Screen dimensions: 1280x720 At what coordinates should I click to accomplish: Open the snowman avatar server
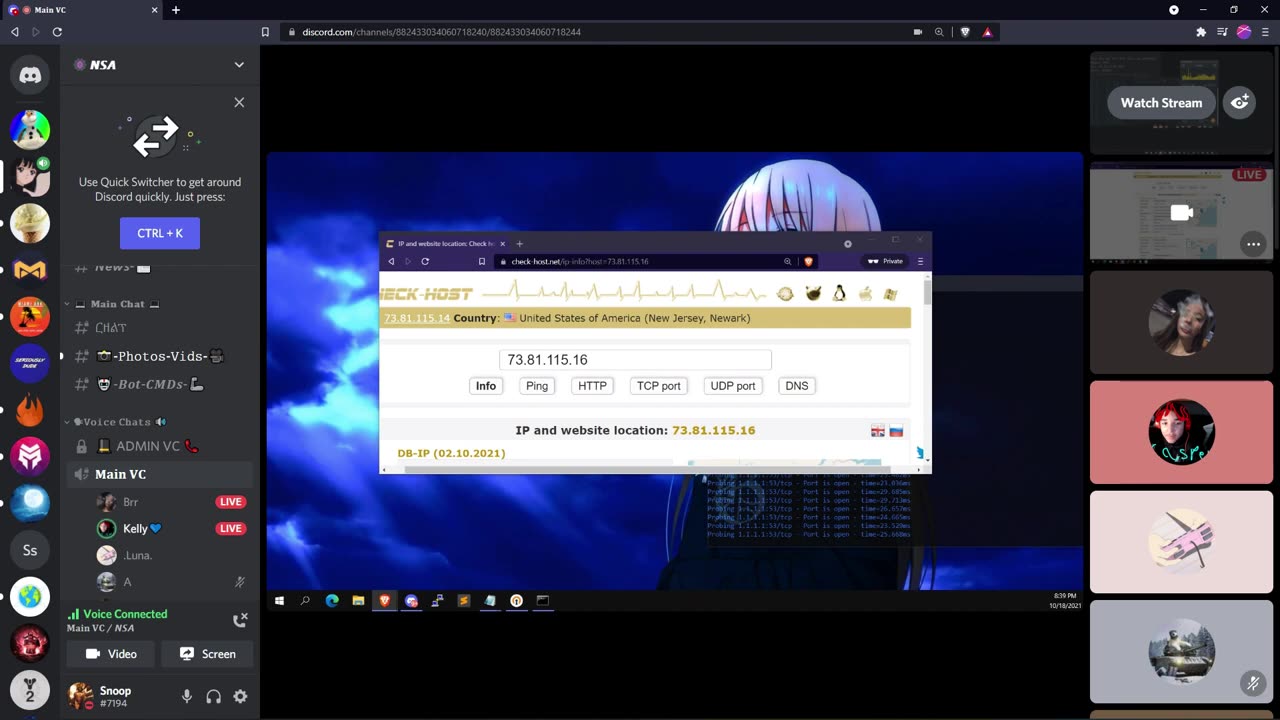tap(30, 129)
